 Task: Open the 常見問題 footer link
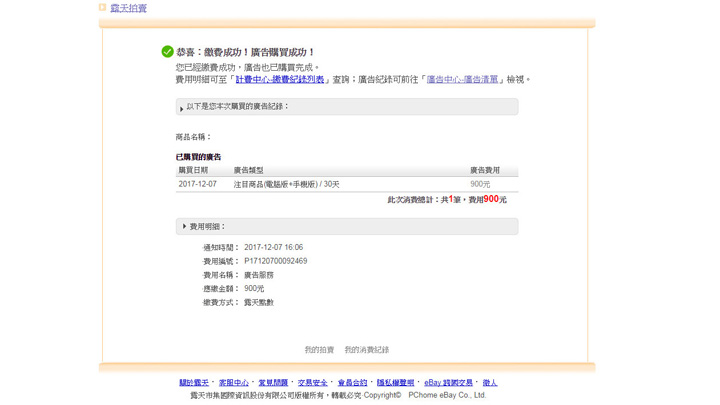273,383
